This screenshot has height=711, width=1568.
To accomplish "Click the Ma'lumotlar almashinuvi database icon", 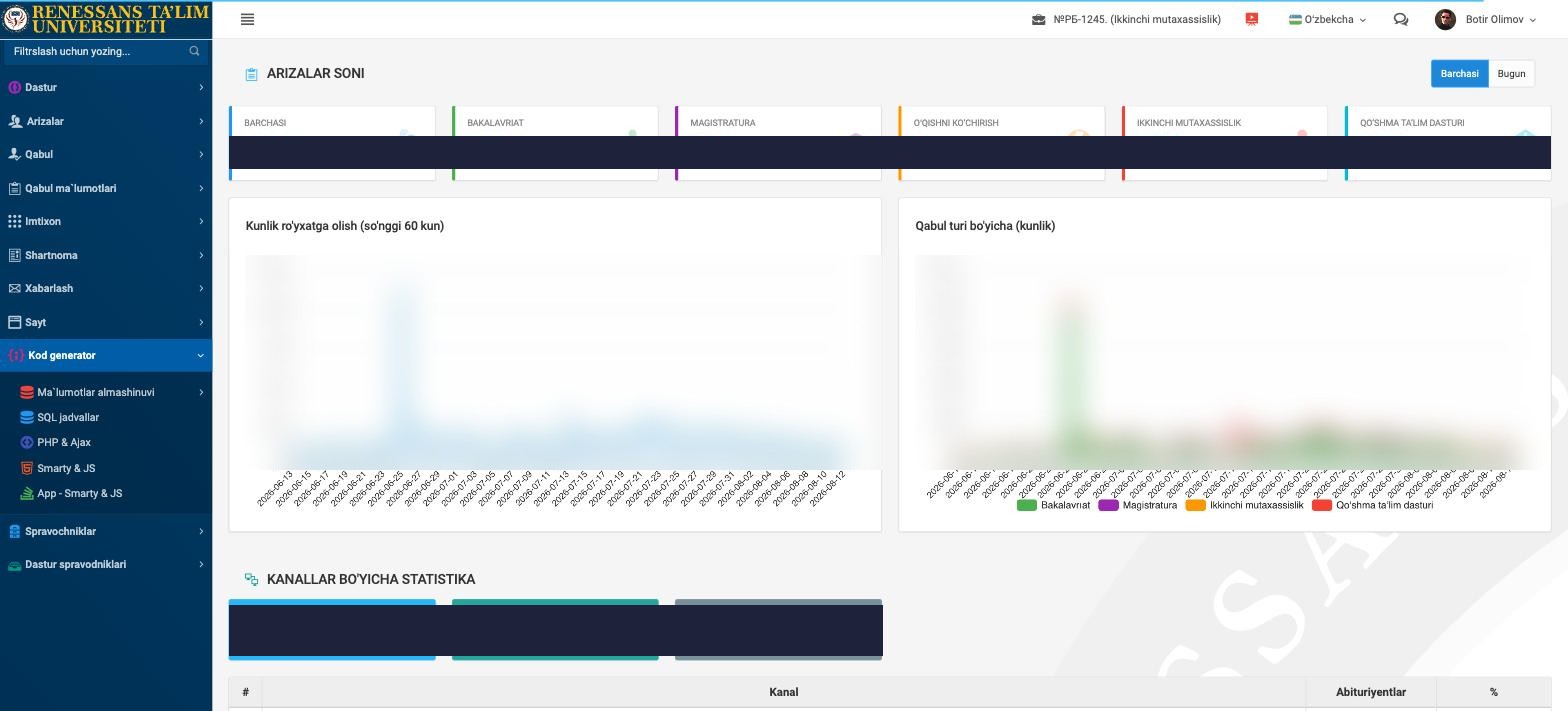I will coord(27,392).
